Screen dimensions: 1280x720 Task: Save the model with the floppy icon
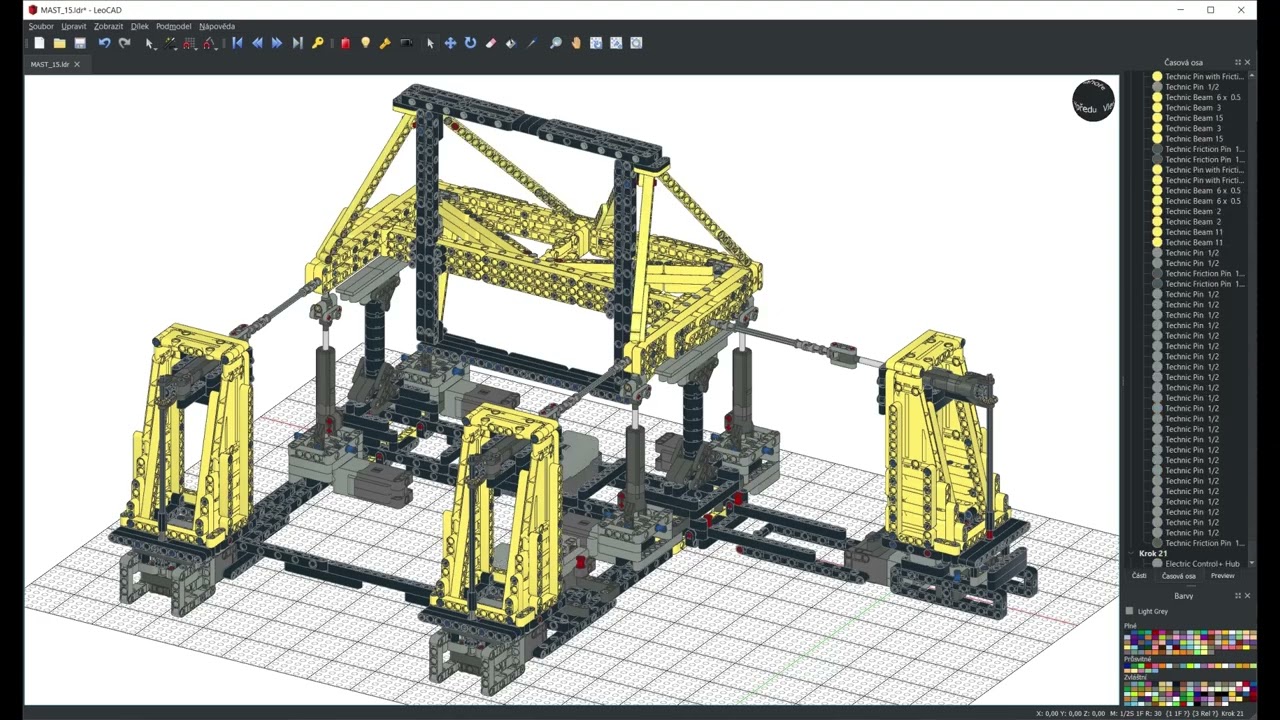pyautogui.click(x=80, y=43)
